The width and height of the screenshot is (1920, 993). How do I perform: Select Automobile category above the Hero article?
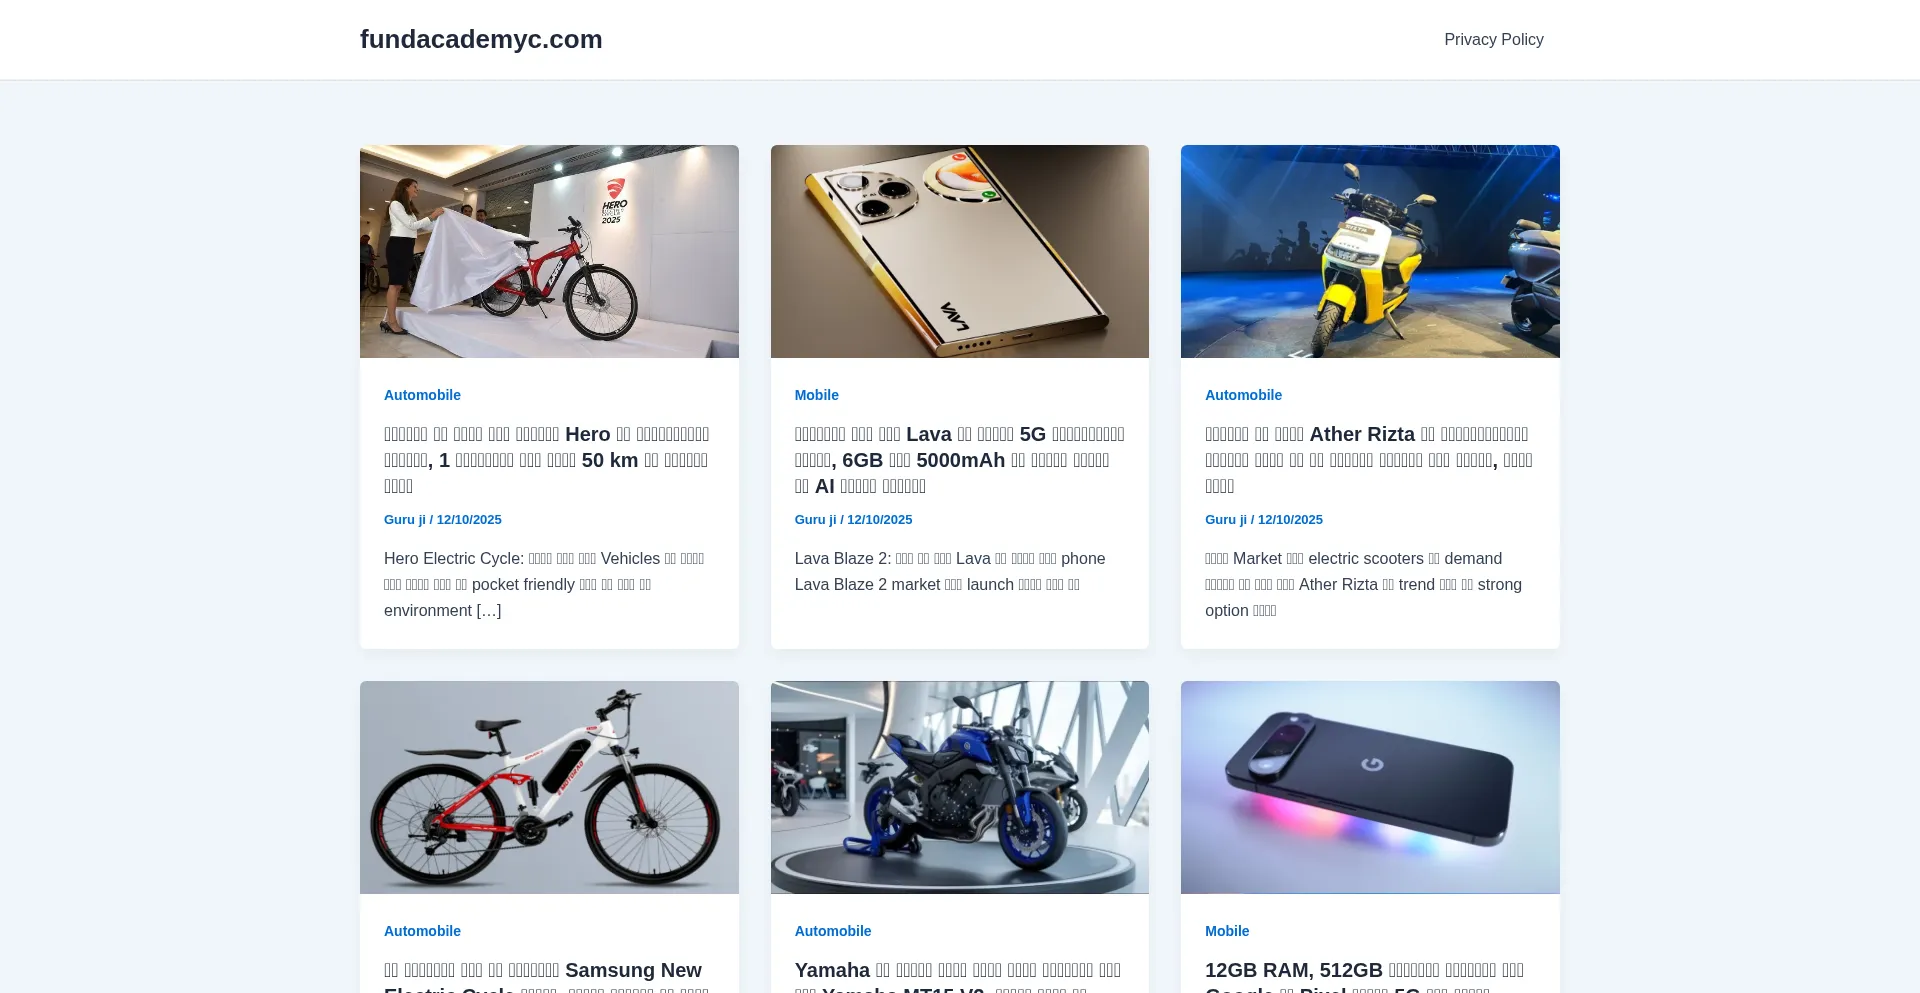(422, 395)
